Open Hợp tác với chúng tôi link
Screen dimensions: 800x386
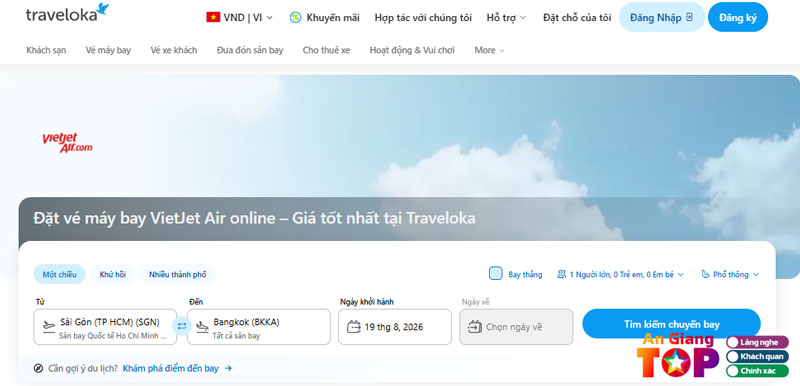point(423,17)
